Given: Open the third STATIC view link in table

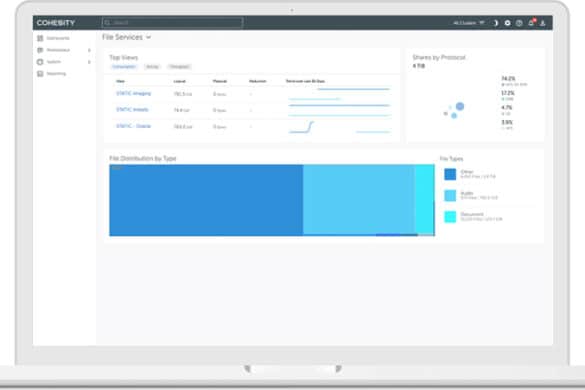Looking at the screenshot, I should click(x=134, y=126).
